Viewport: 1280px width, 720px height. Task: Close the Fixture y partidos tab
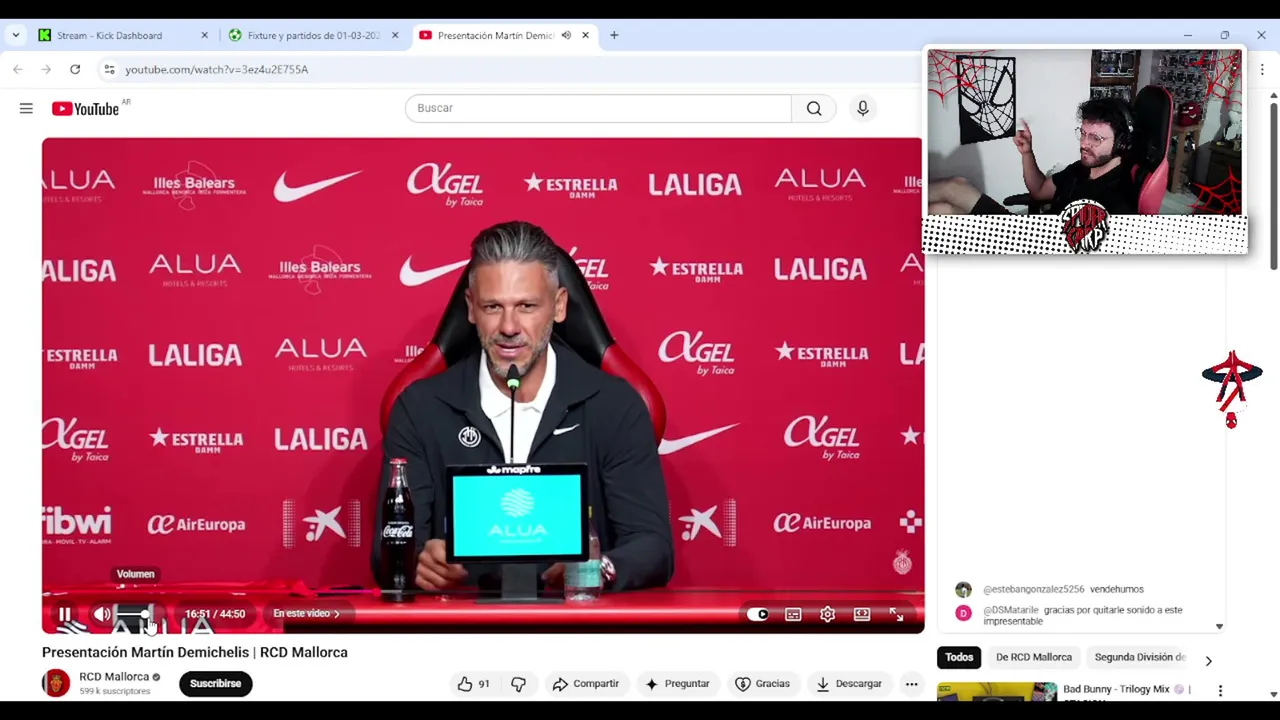394,35
